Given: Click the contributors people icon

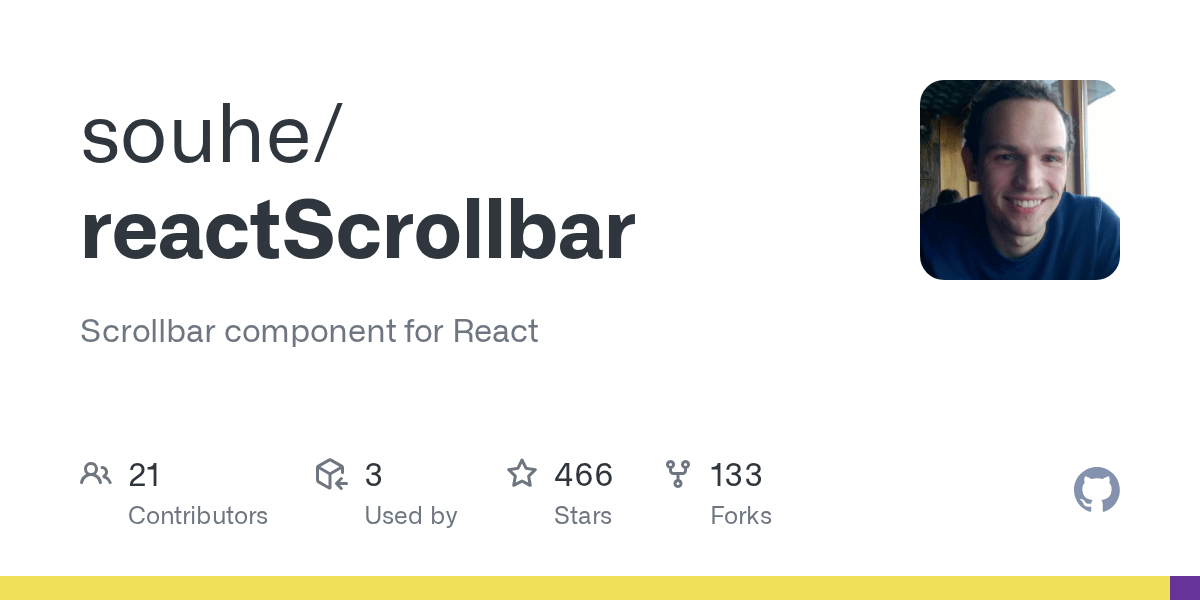Looking at the screenshot, I should pyautogui.click(x=95, y=474).
